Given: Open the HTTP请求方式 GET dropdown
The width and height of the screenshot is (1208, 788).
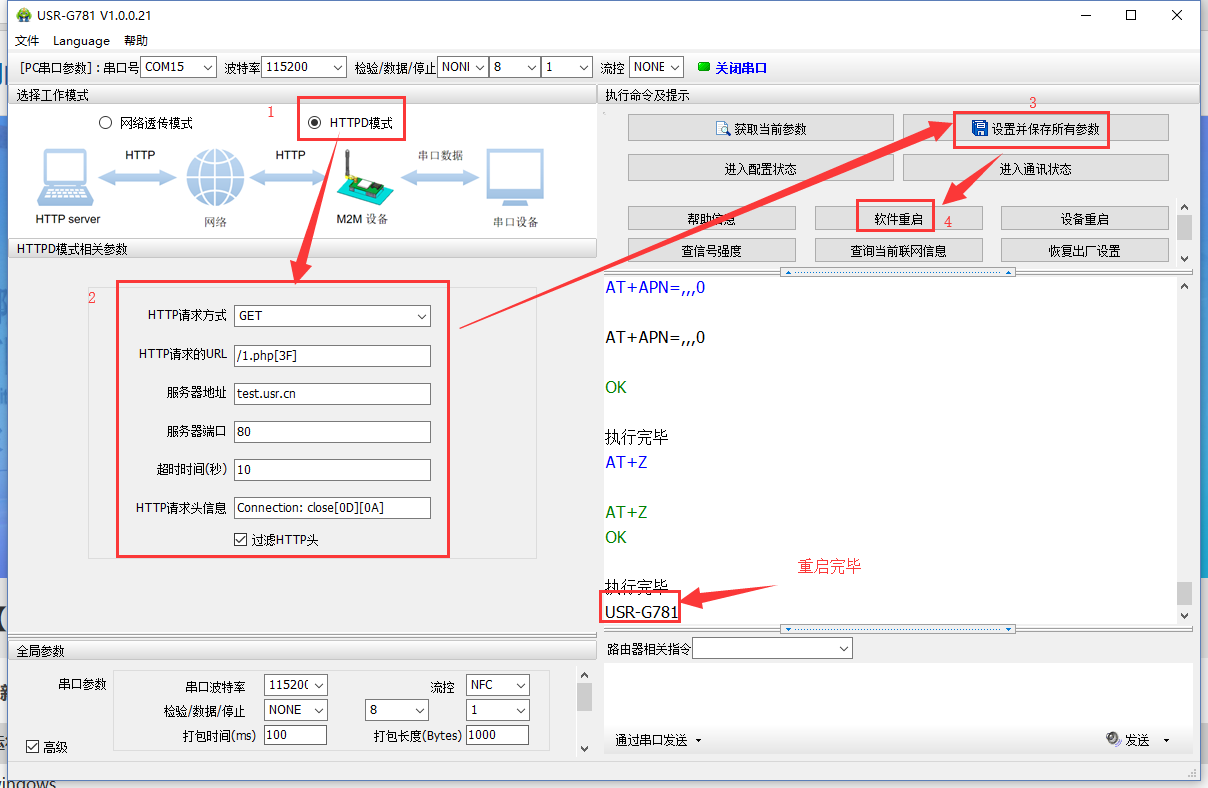Looking at the screenshot, I should coord(332,316).
